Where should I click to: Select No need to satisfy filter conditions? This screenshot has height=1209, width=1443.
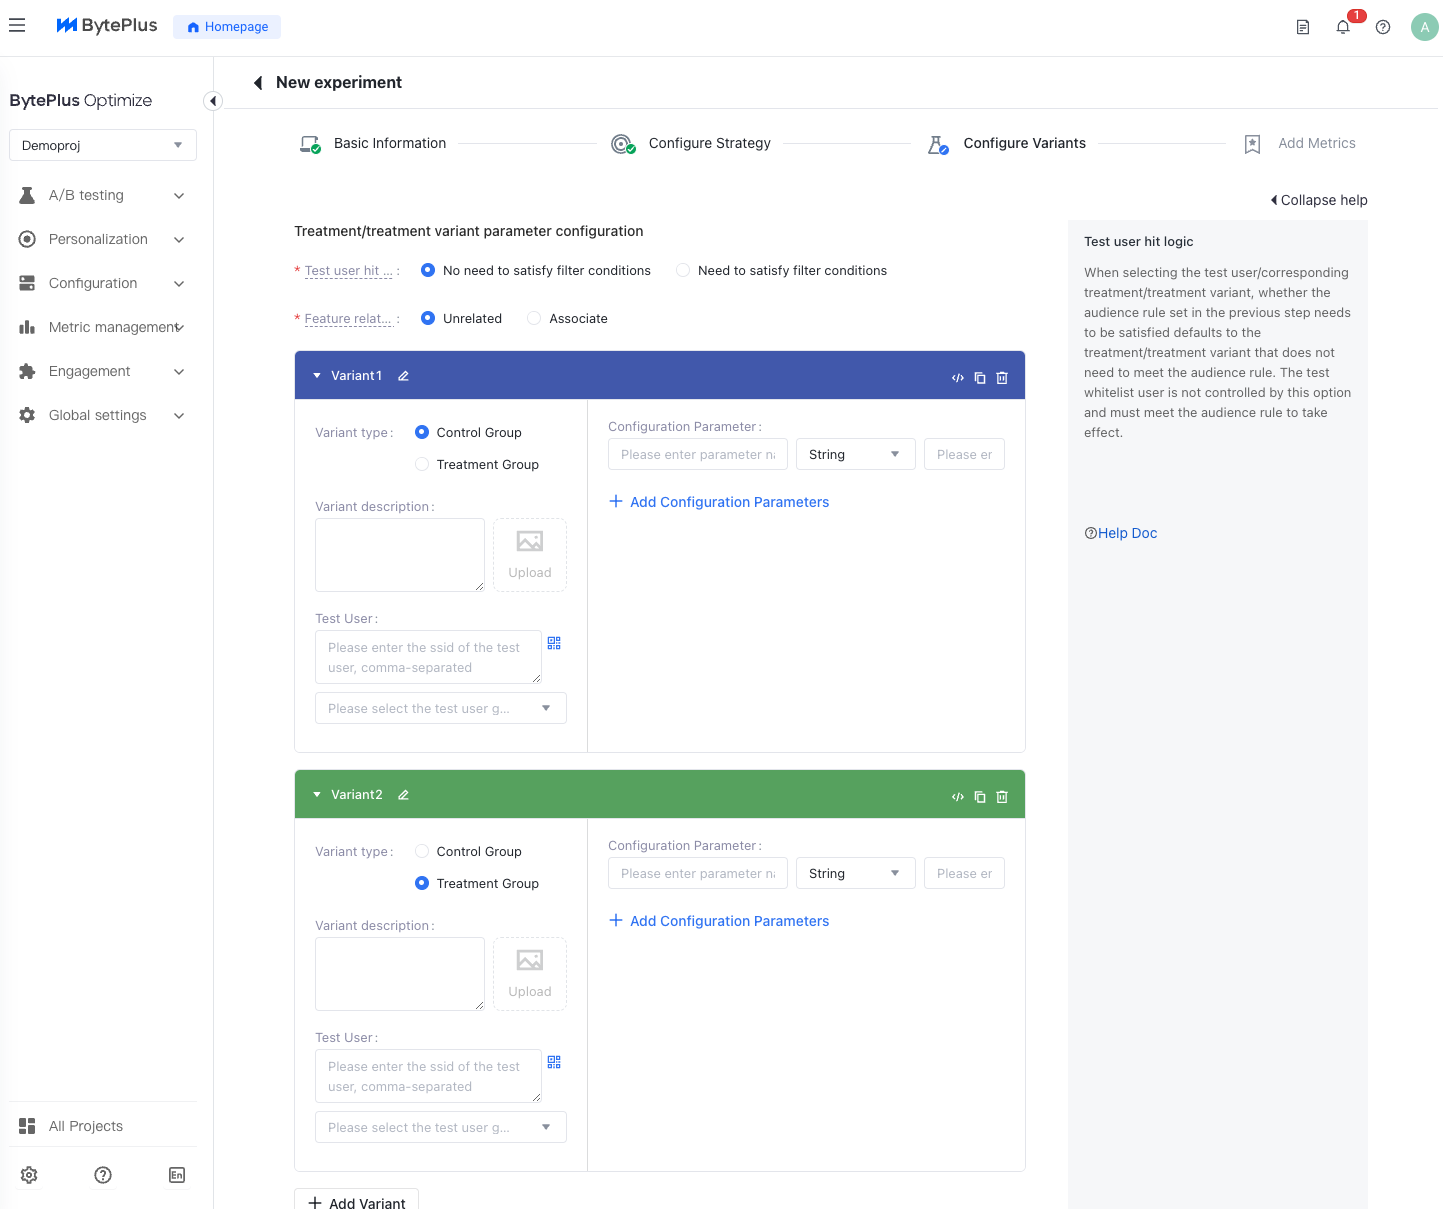pyautogui.click(x=428, y=270)
